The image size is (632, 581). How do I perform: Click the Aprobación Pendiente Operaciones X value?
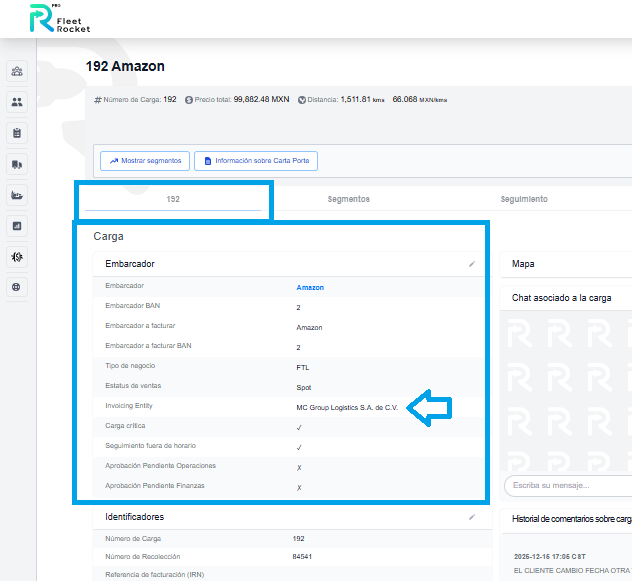pos(299,468)
